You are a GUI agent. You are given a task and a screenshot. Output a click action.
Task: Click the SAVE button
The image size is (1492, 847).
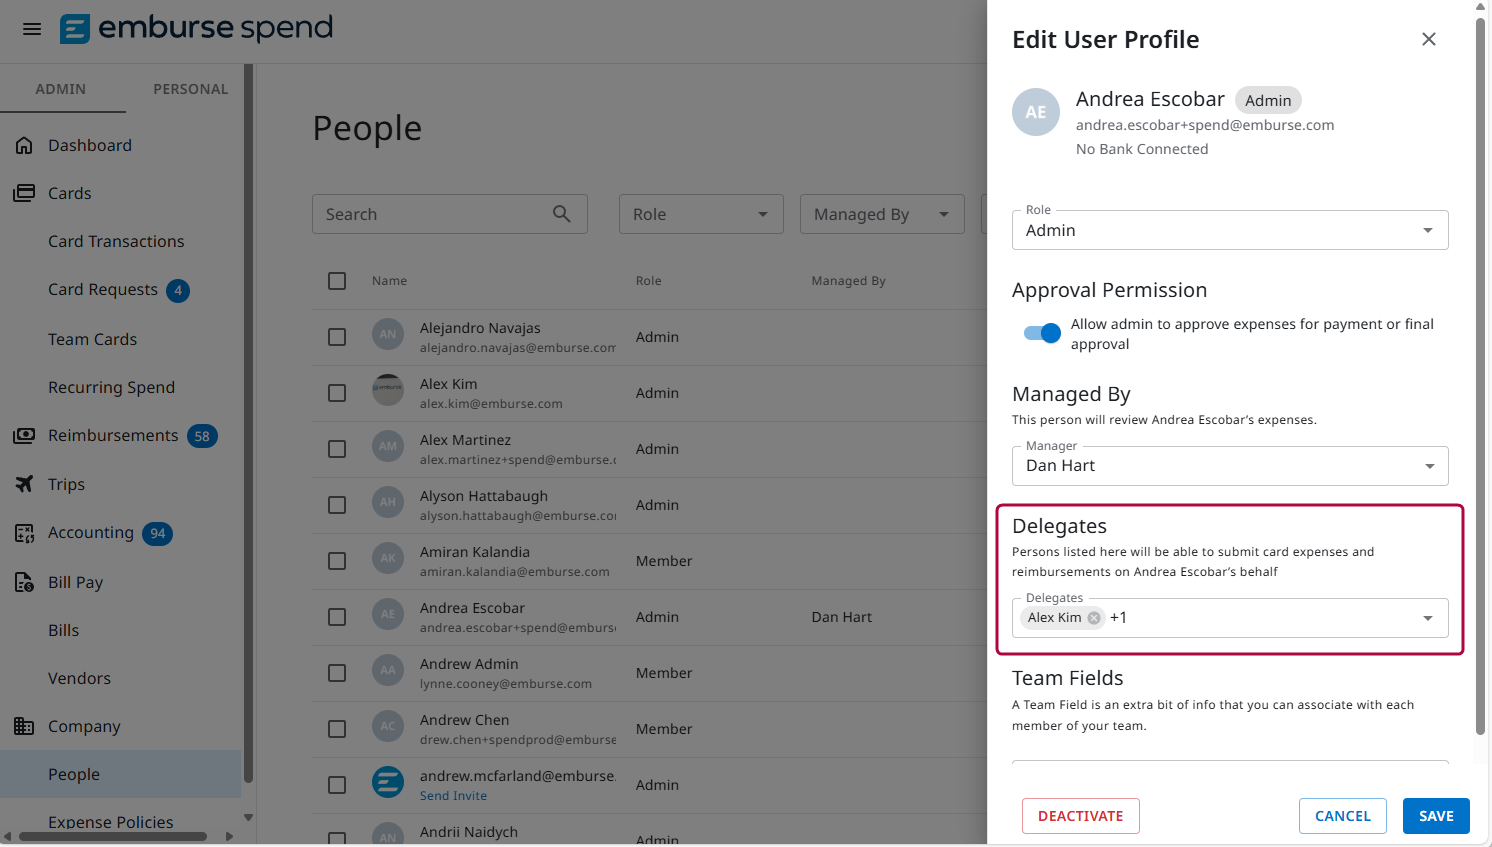(x=1436, y=816)
